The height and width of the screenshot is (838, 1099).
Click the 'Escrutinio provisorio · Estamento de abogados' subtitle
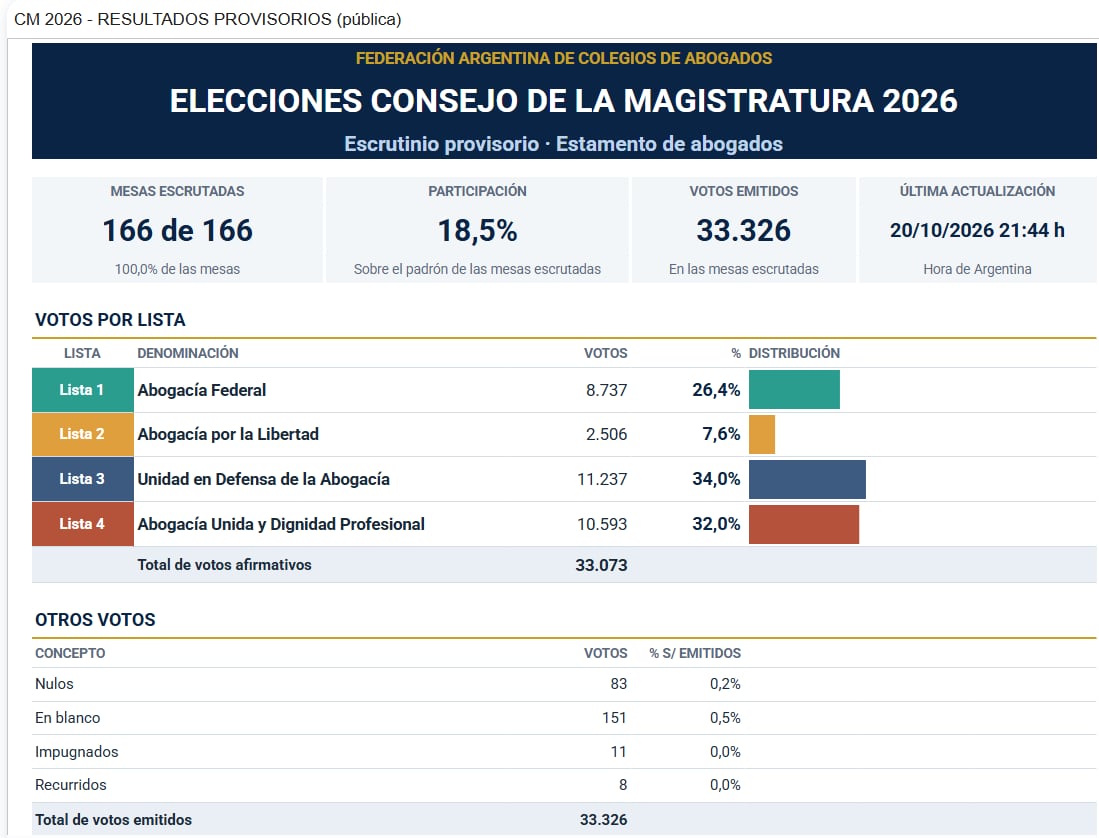(564, 144)
